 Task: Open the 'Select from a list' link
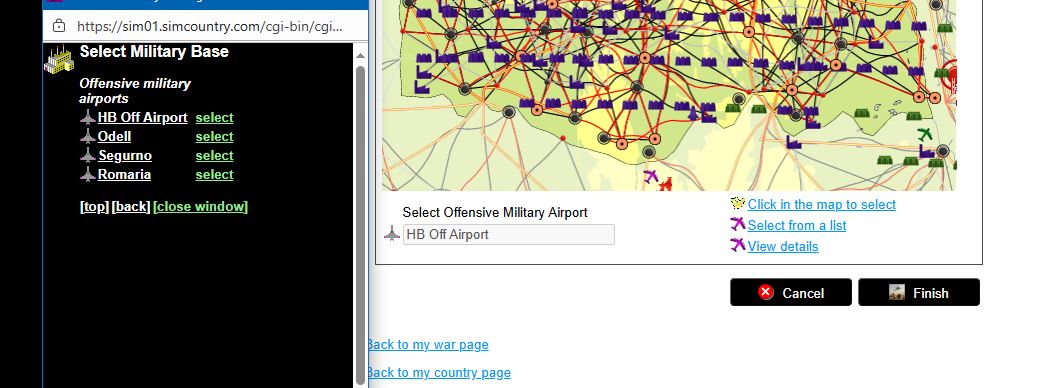(797, 225)
